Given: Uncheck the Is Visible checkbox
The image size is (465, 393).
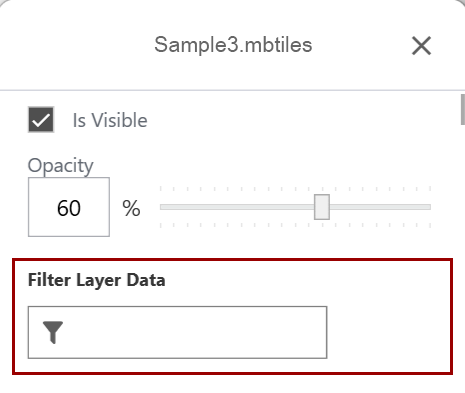Looking at the screenshot, I should [x=41, y=120].
